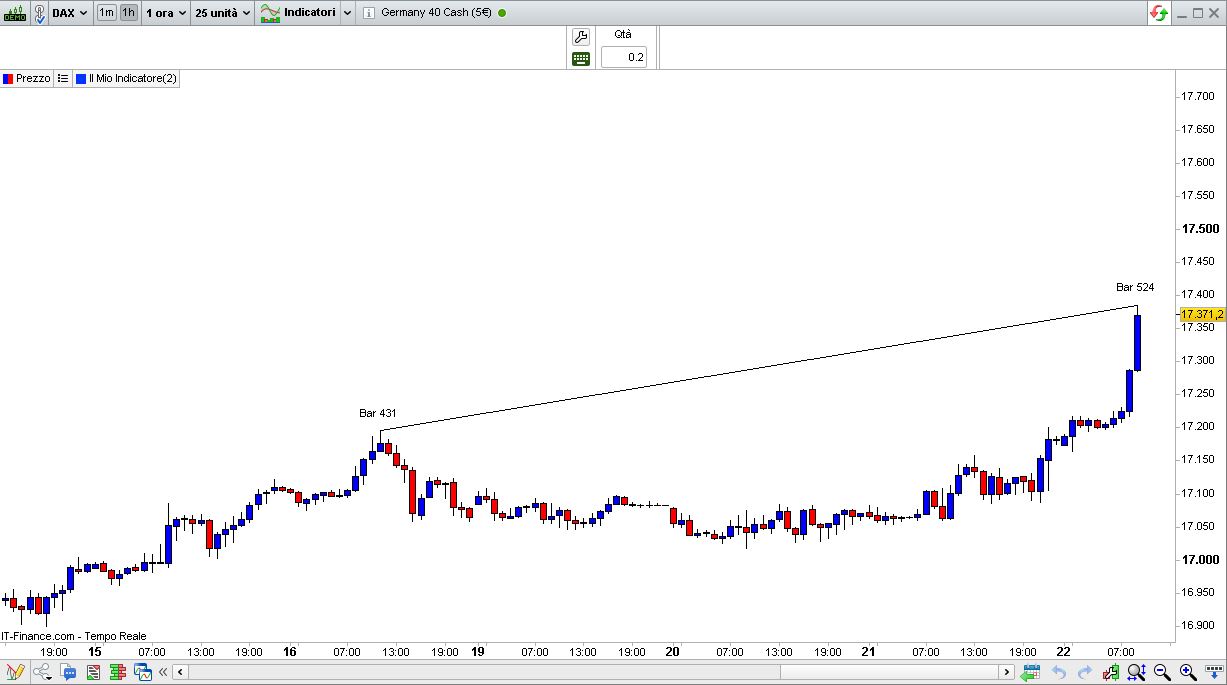Open the wrench settings icon
Image resolution: width=1227 pixels, height=685 pixels.
click(581, 37)
